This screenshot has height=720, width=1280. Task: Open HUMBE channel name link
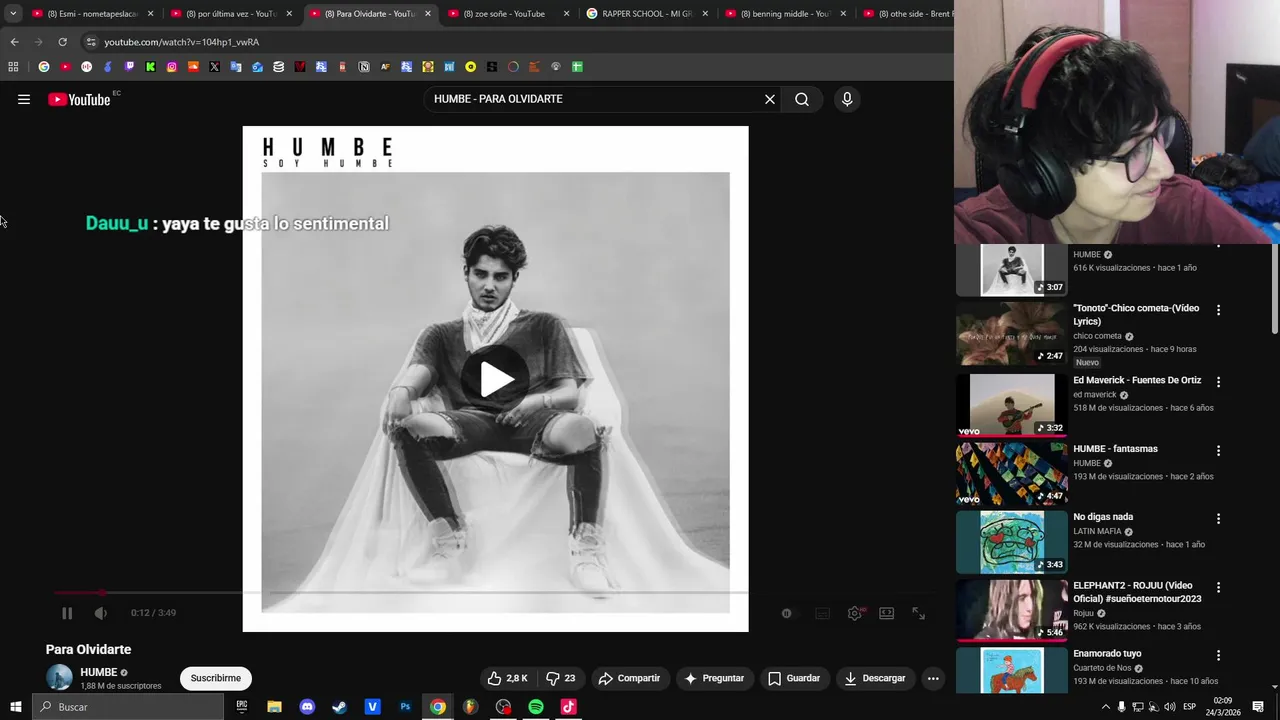pos(98,672)
